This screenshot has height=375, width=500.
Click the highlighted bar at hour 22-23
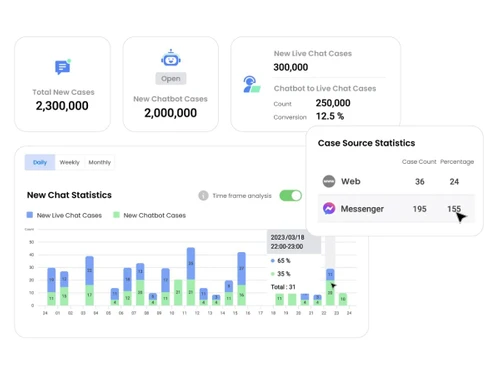click(330, 287)
